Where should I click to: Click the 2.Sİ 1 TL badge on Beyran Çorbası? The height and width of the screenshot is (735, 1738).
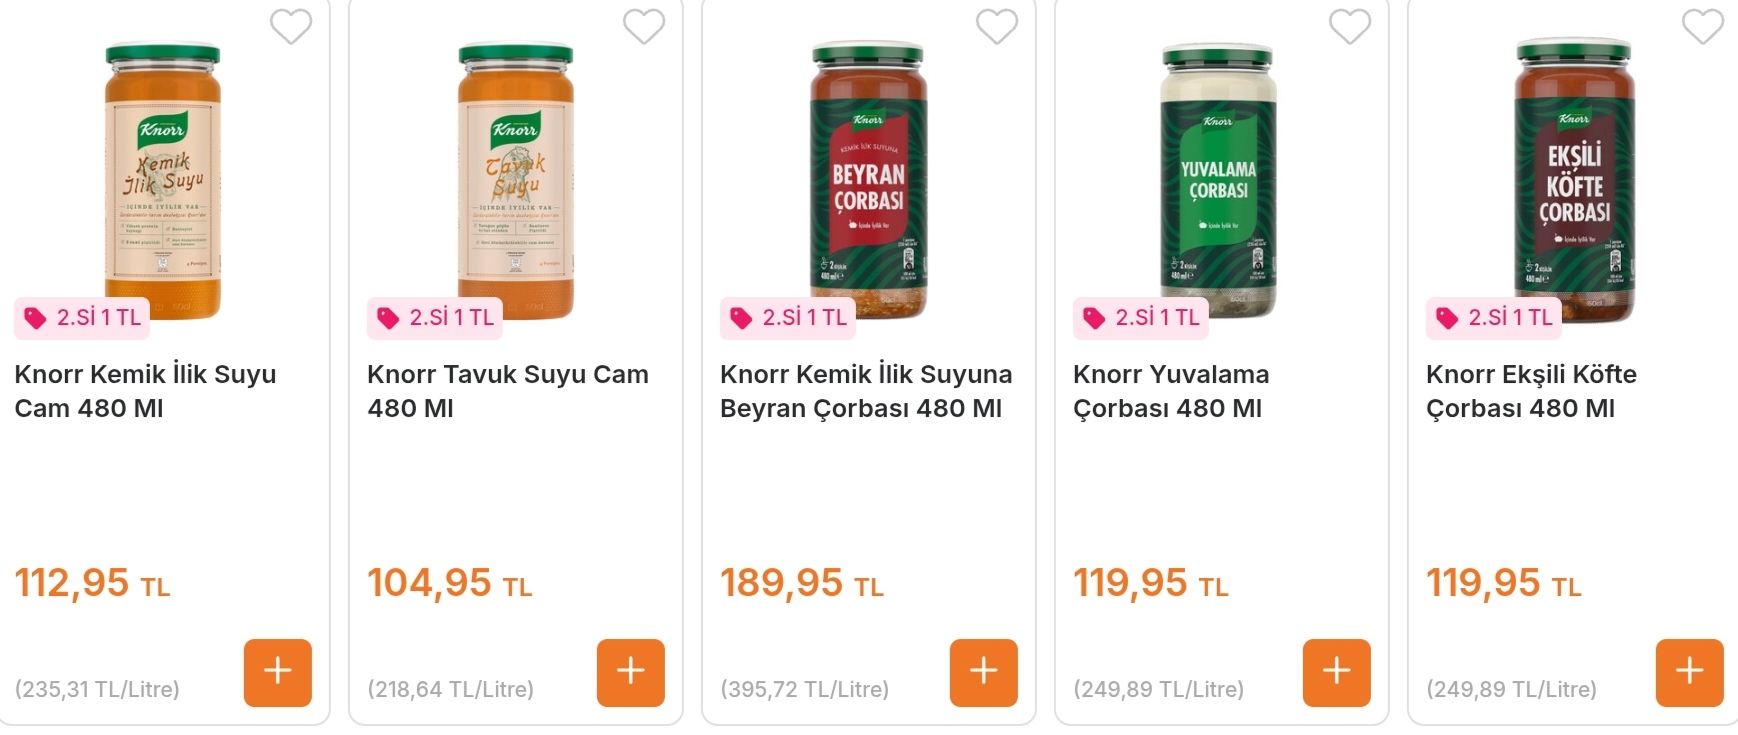789,318
